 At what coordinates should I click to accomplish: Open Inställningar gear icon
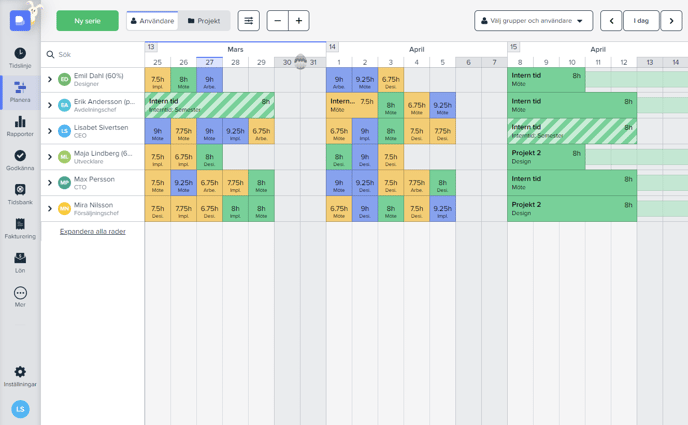coord(20,372)
